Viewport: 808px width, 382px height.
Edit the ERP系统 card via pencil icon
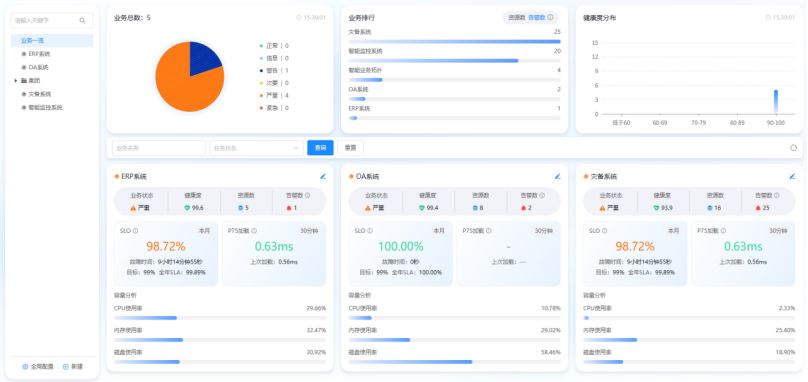323,176
